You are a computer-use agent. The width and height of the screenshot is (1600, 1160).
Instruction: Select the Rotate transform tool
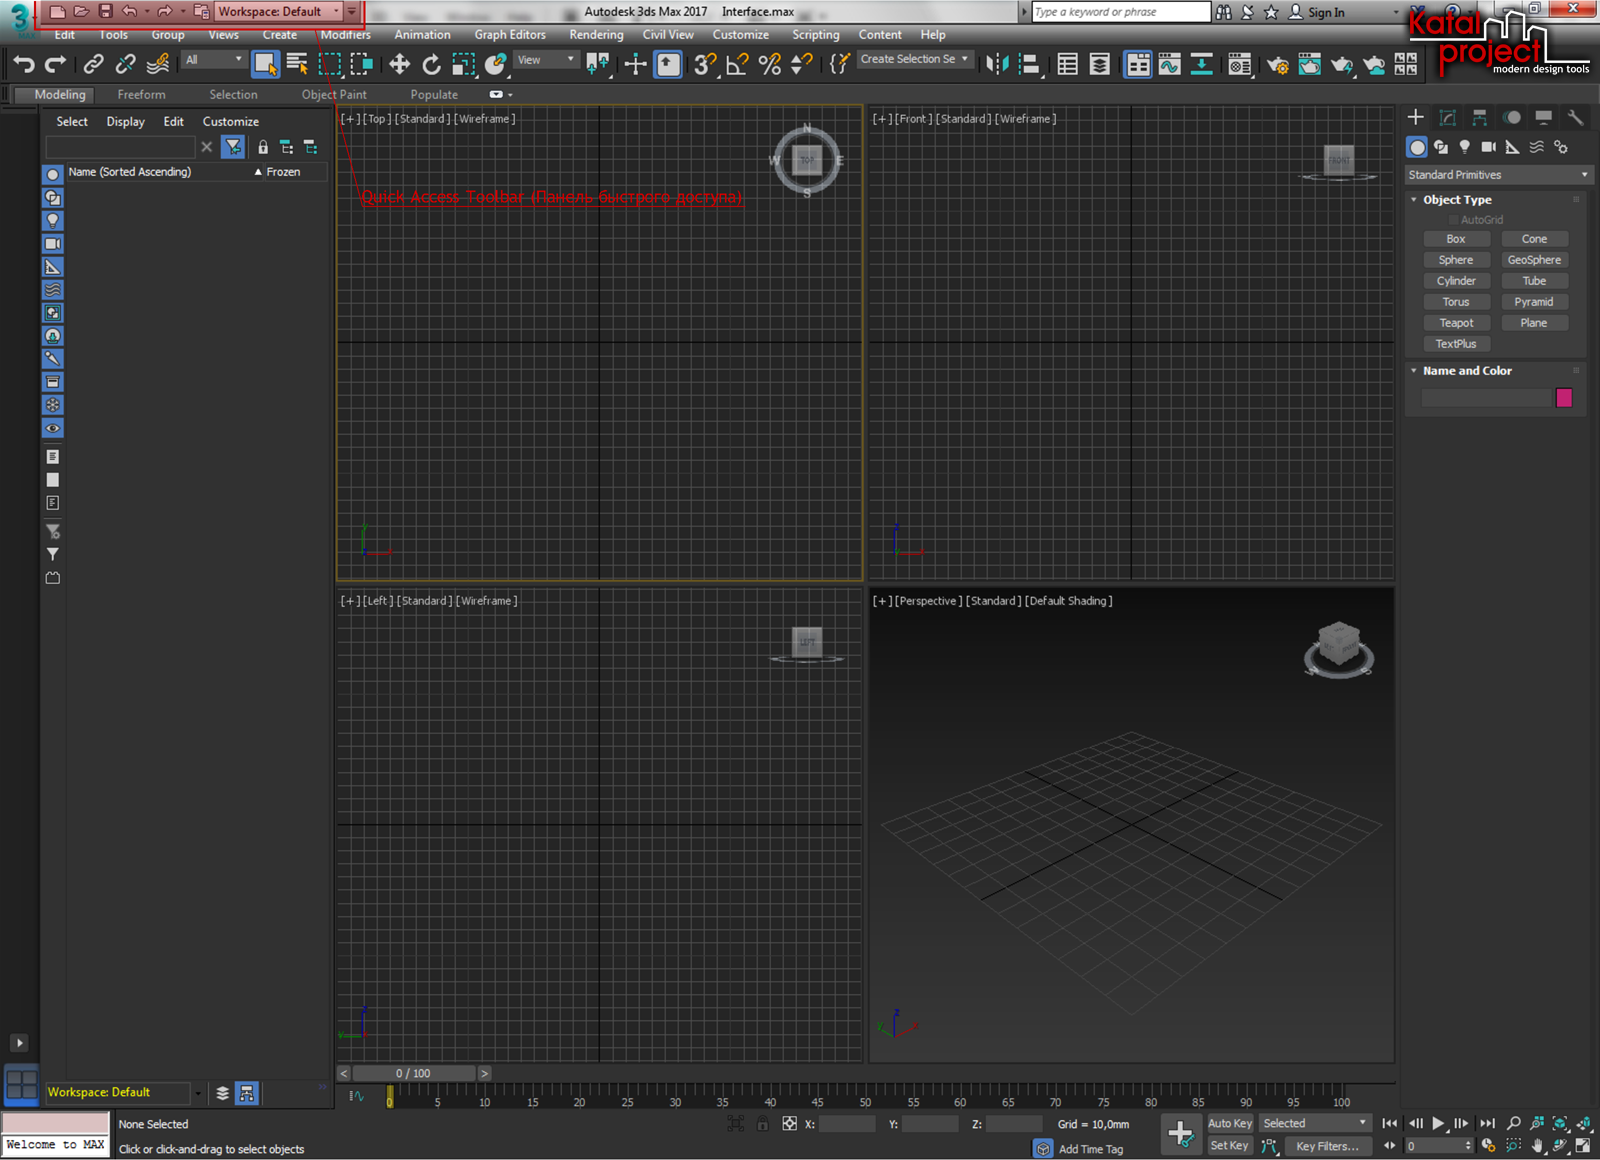(431, 64)
